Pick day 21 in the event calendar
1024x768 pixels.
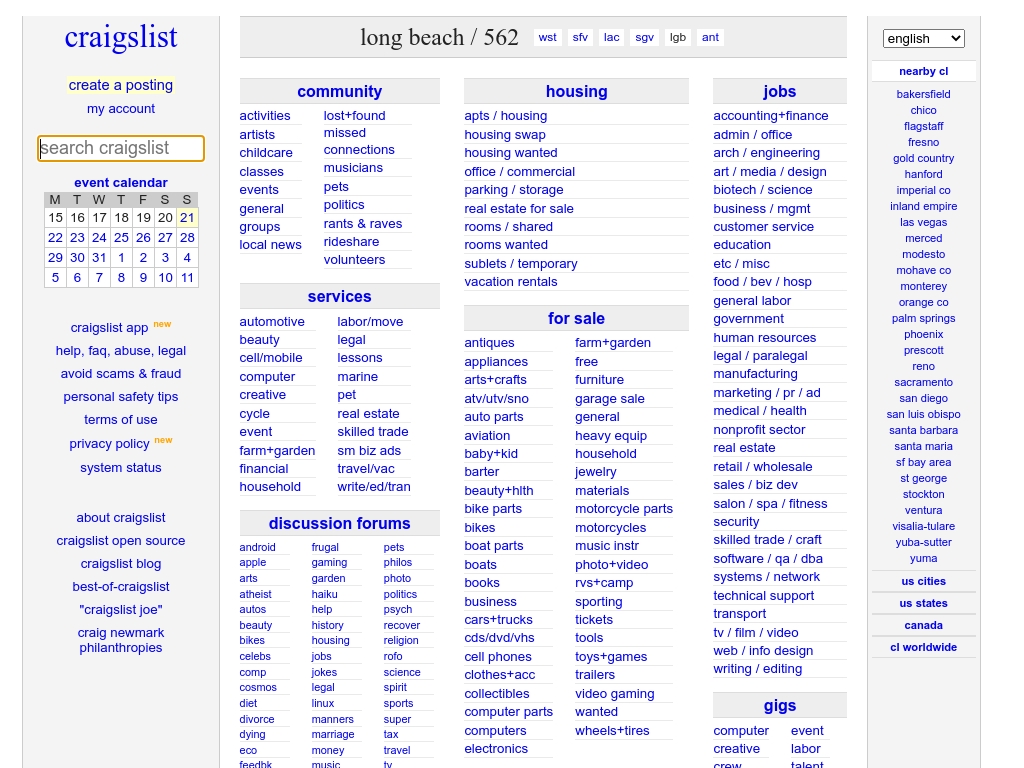click(x=187, y=217)
